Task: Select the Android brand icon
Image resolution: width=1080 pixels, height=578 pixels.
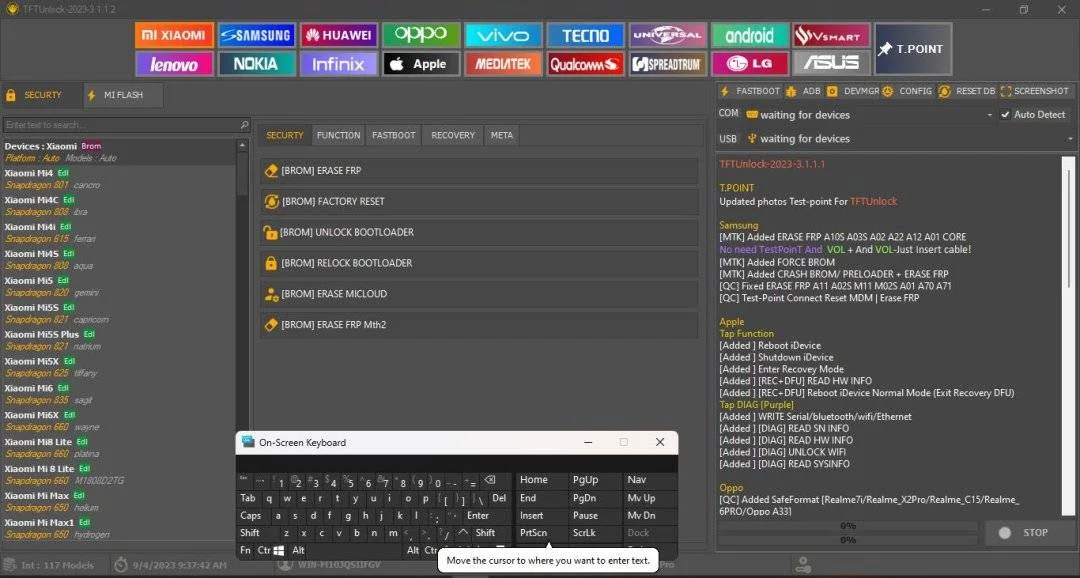Action: coord(749,35)
